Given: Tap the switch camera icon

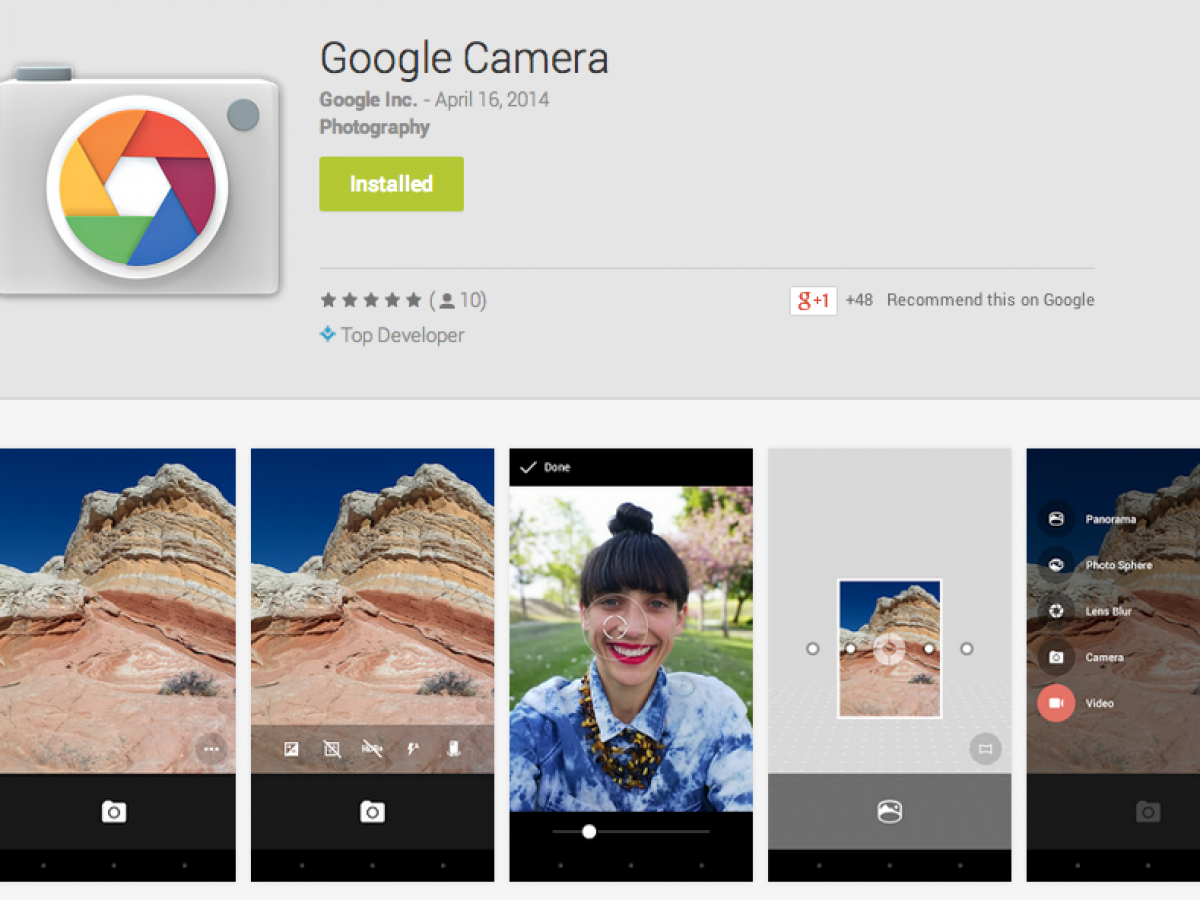Looking at the screenshot, I should [x=454, y=749].
